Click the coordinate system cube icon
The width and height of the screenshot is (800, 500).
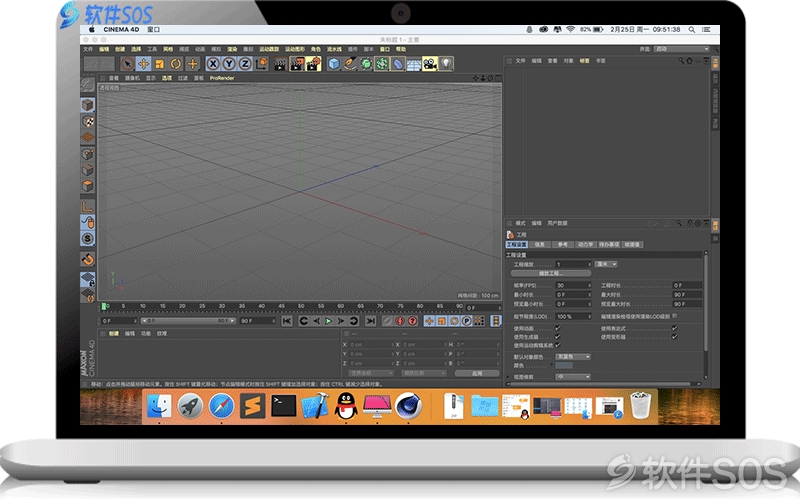[x=262, y=64]
